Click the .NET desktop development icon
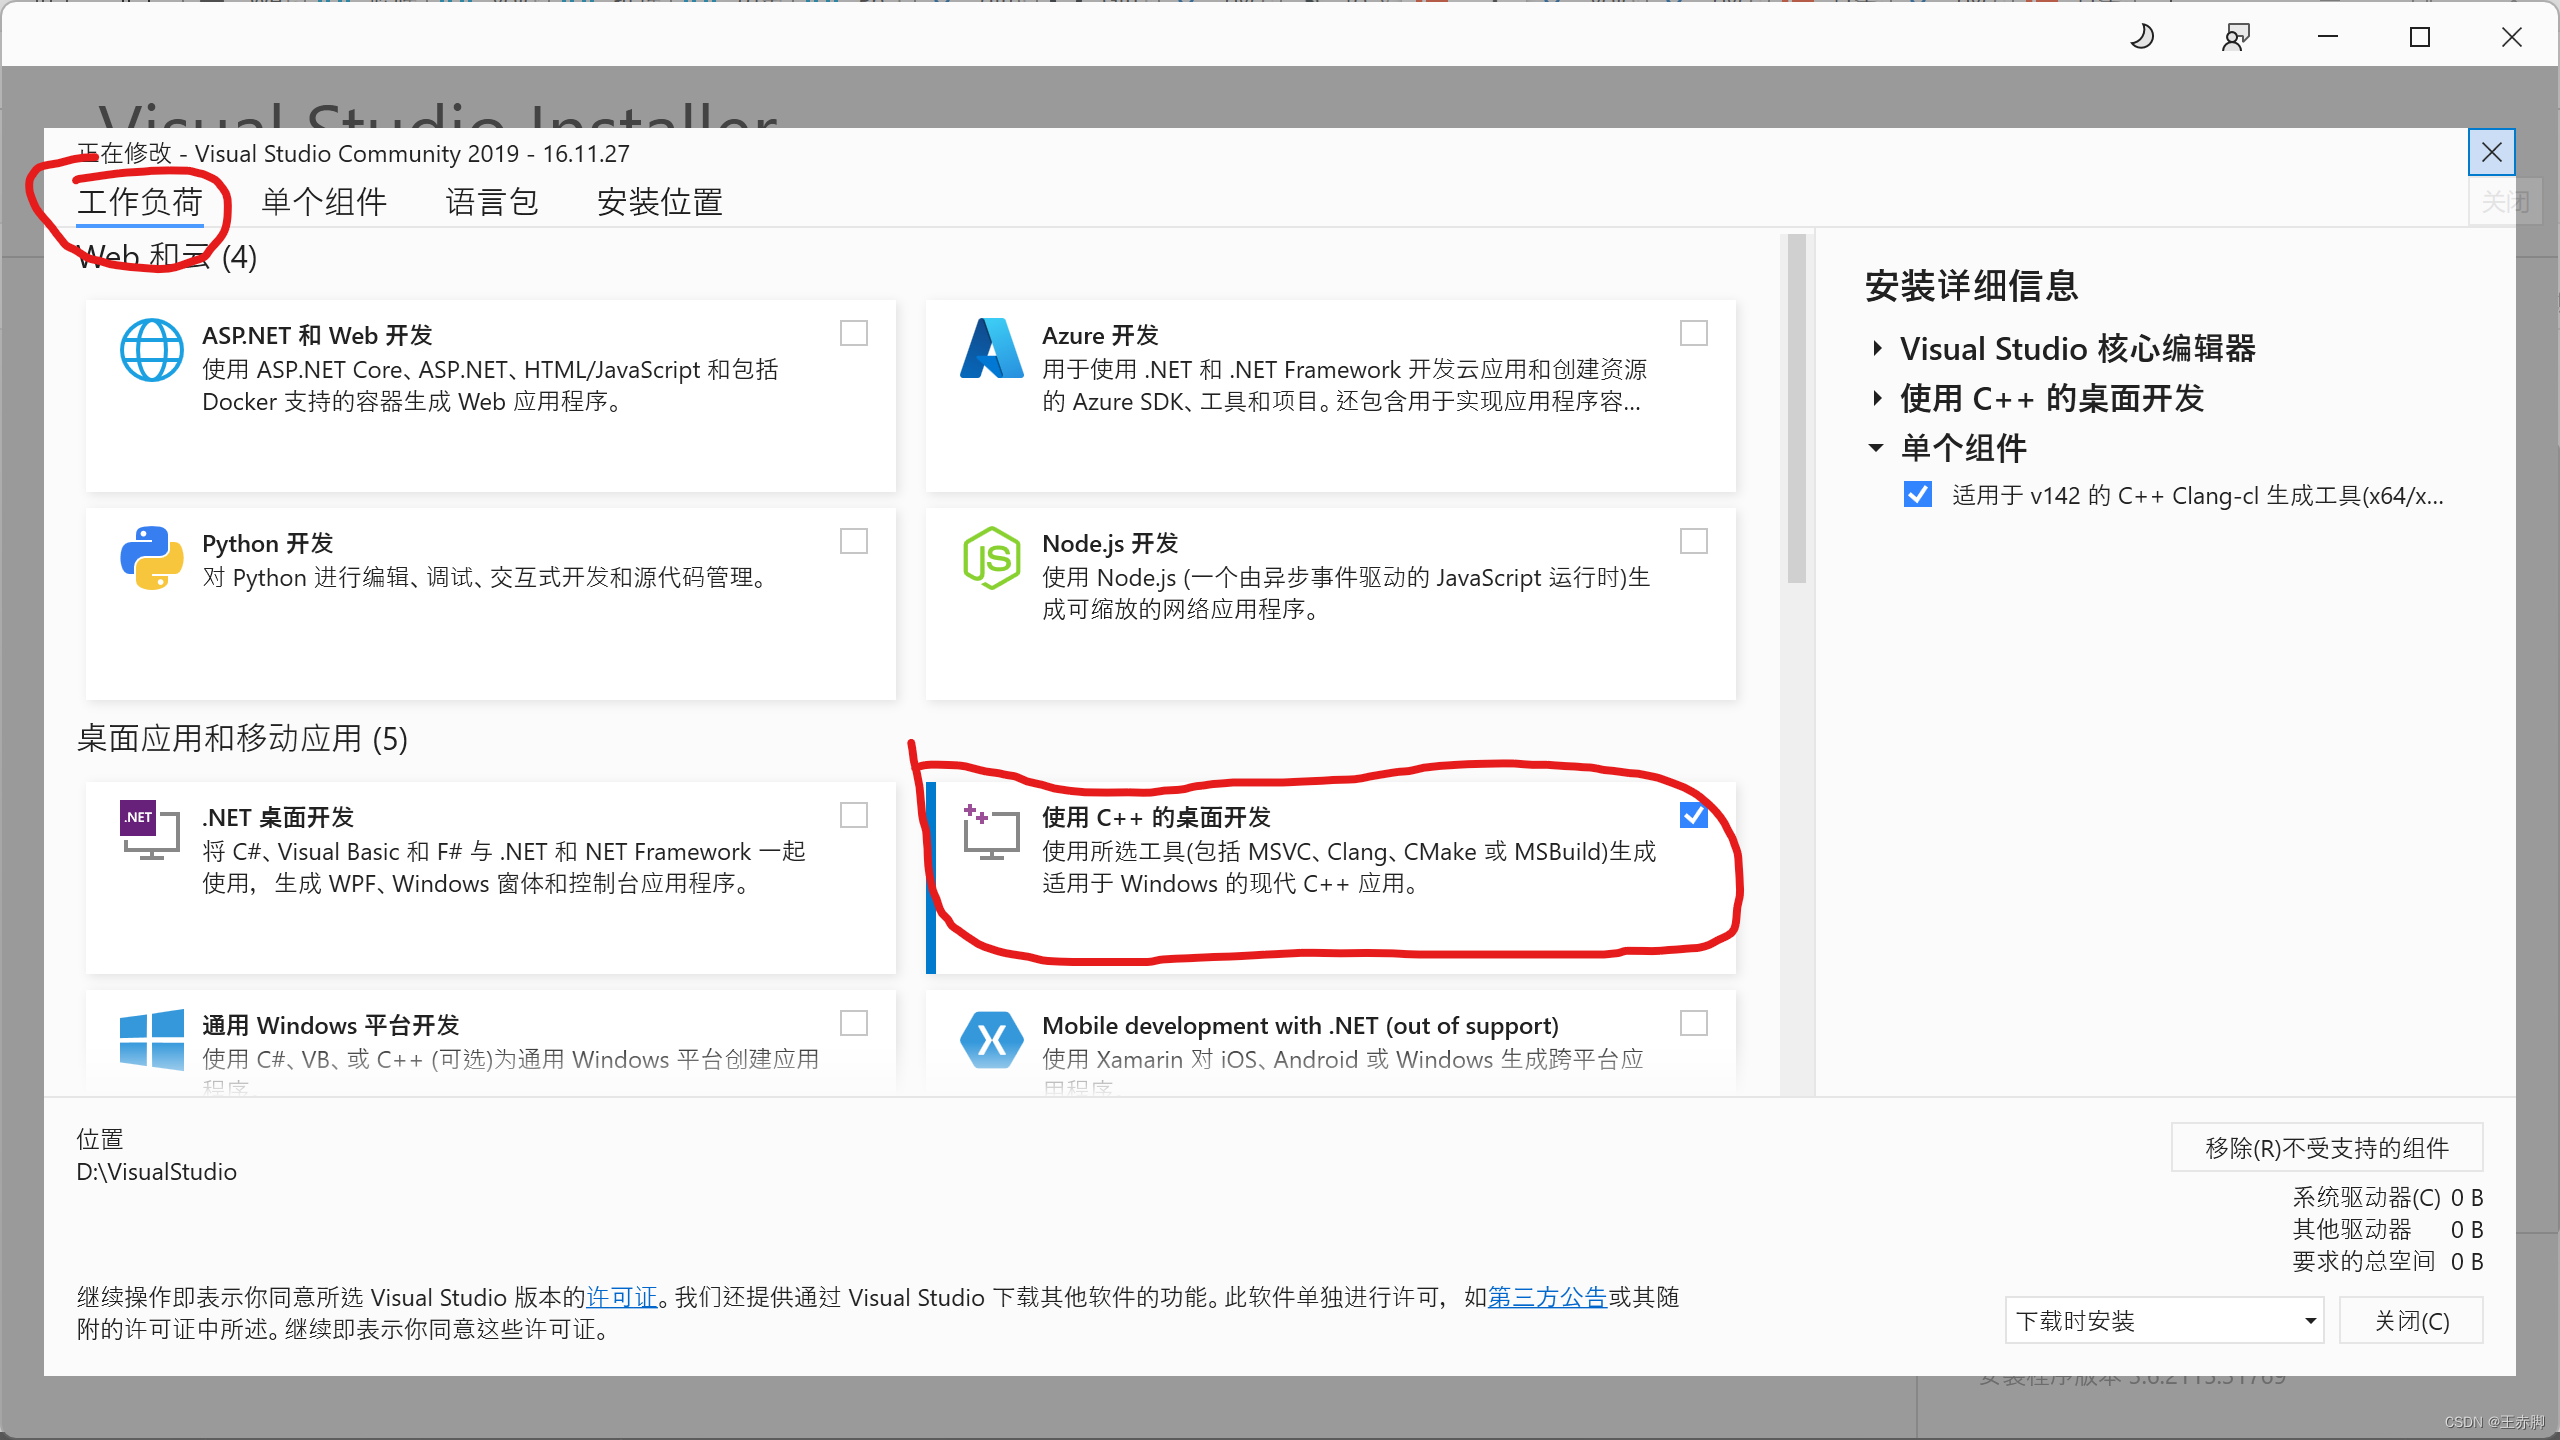2560x1440 pixels. coord(150,830)
